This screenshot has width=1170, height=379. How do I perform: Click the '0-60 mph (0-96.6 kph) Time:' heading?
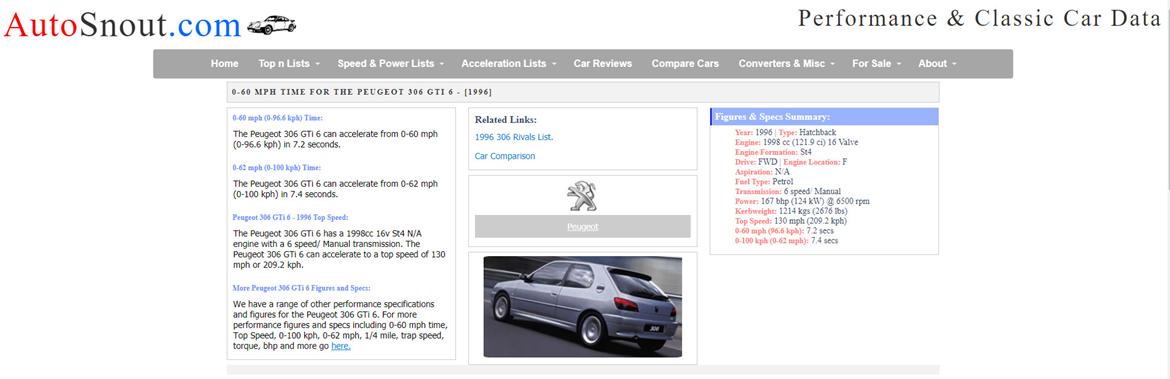click(x=278, y=118)
